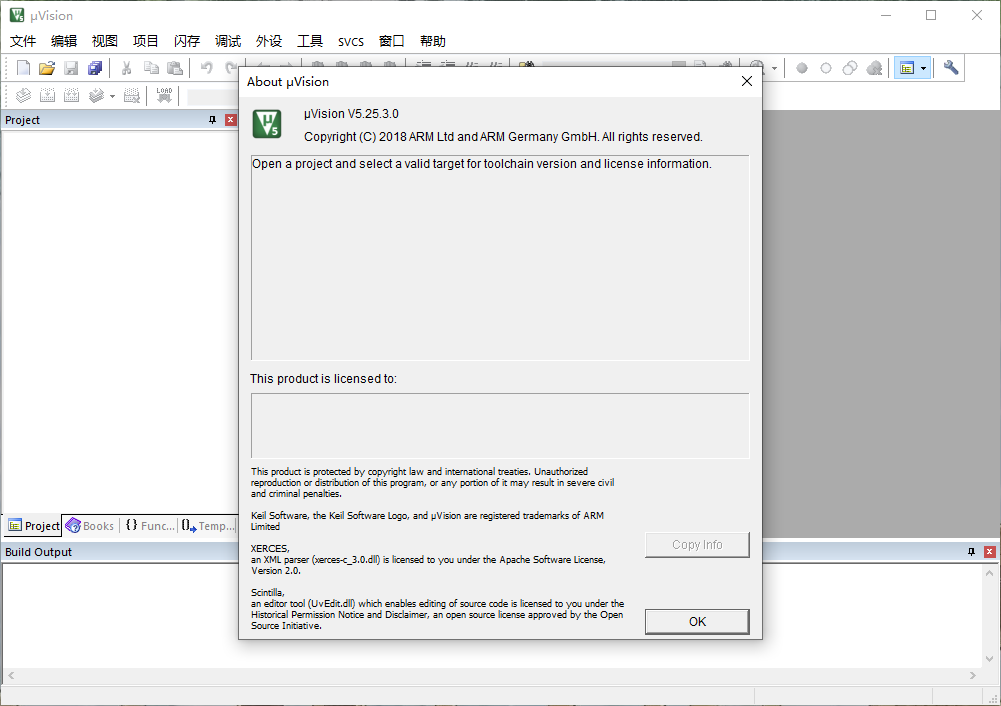The image size is (1001, 706).
Task: Click the Insert Breakpoint circle icon
Action: tap(802, 68)
